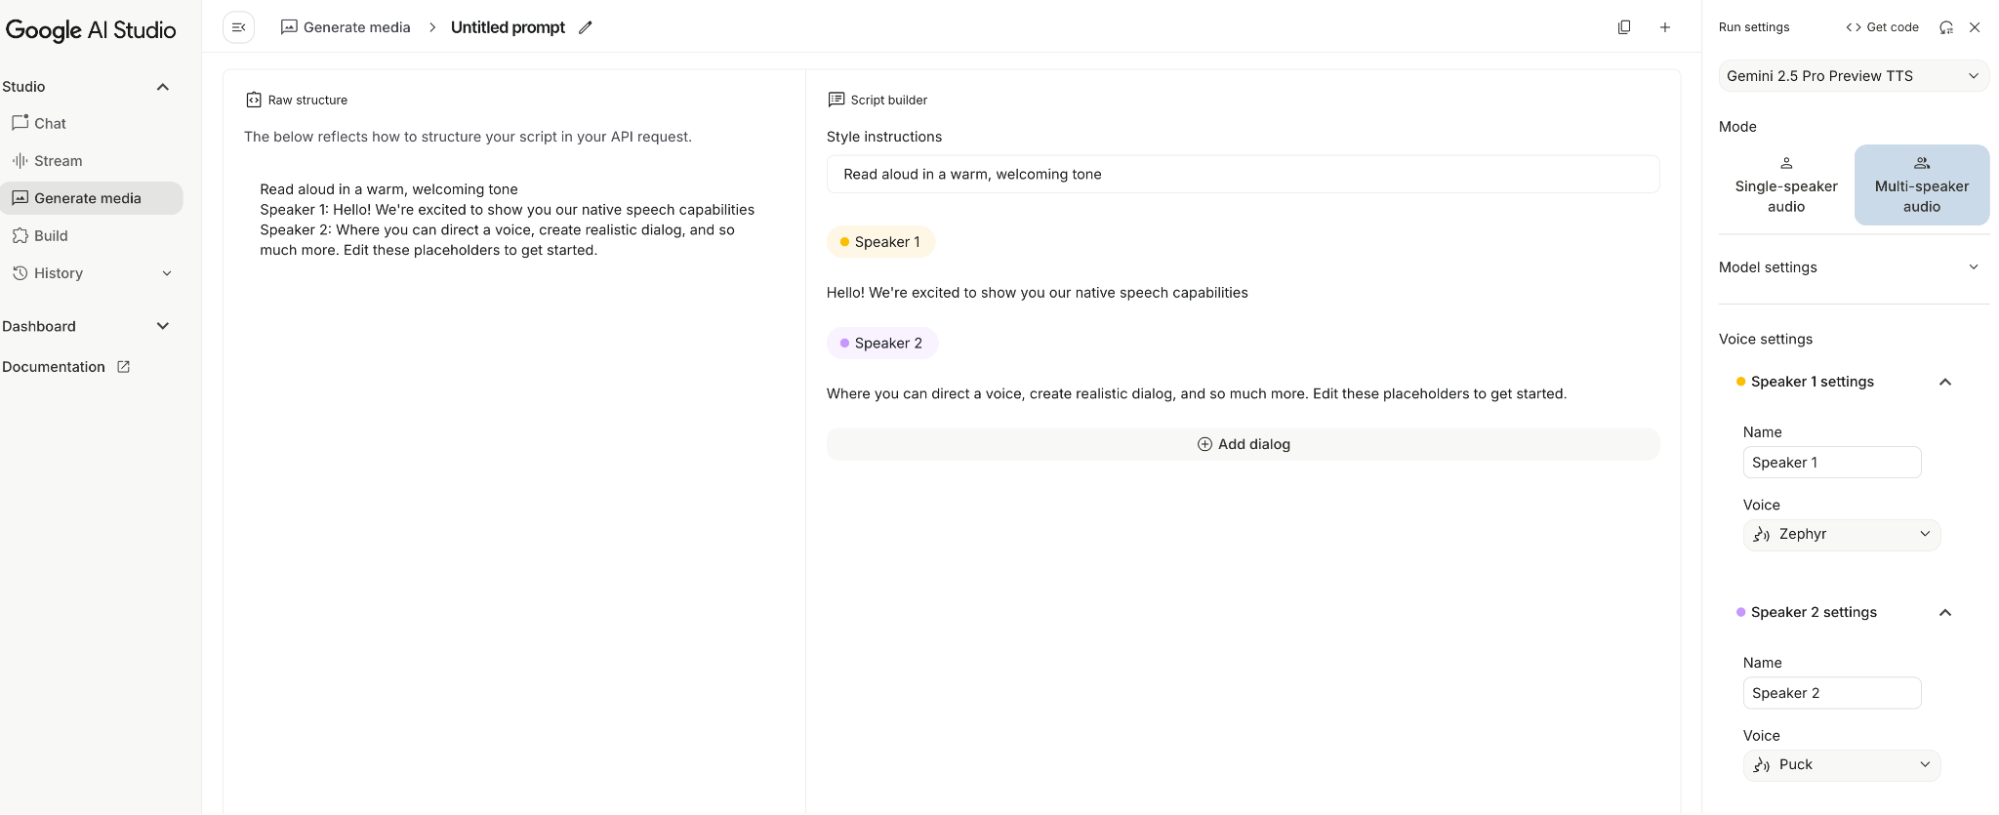The width and height of the screenshot is (1999, 815).
Task: Go to Build in sidebar
Action: [50, 236]
